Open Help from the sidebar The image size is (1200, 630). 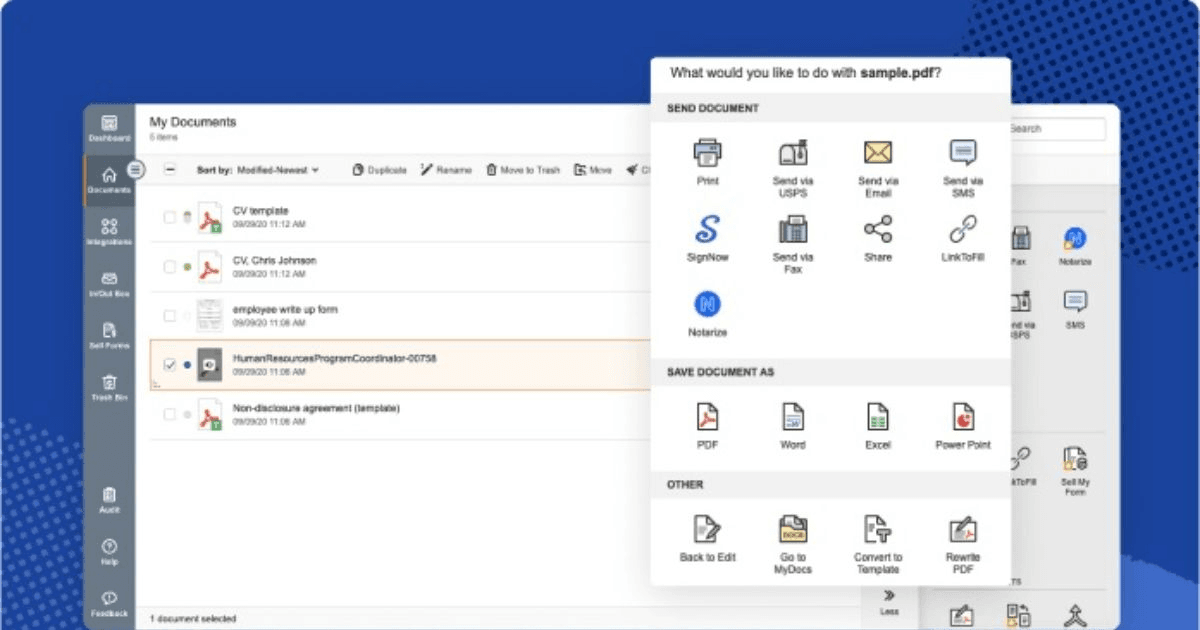[109, 552]
